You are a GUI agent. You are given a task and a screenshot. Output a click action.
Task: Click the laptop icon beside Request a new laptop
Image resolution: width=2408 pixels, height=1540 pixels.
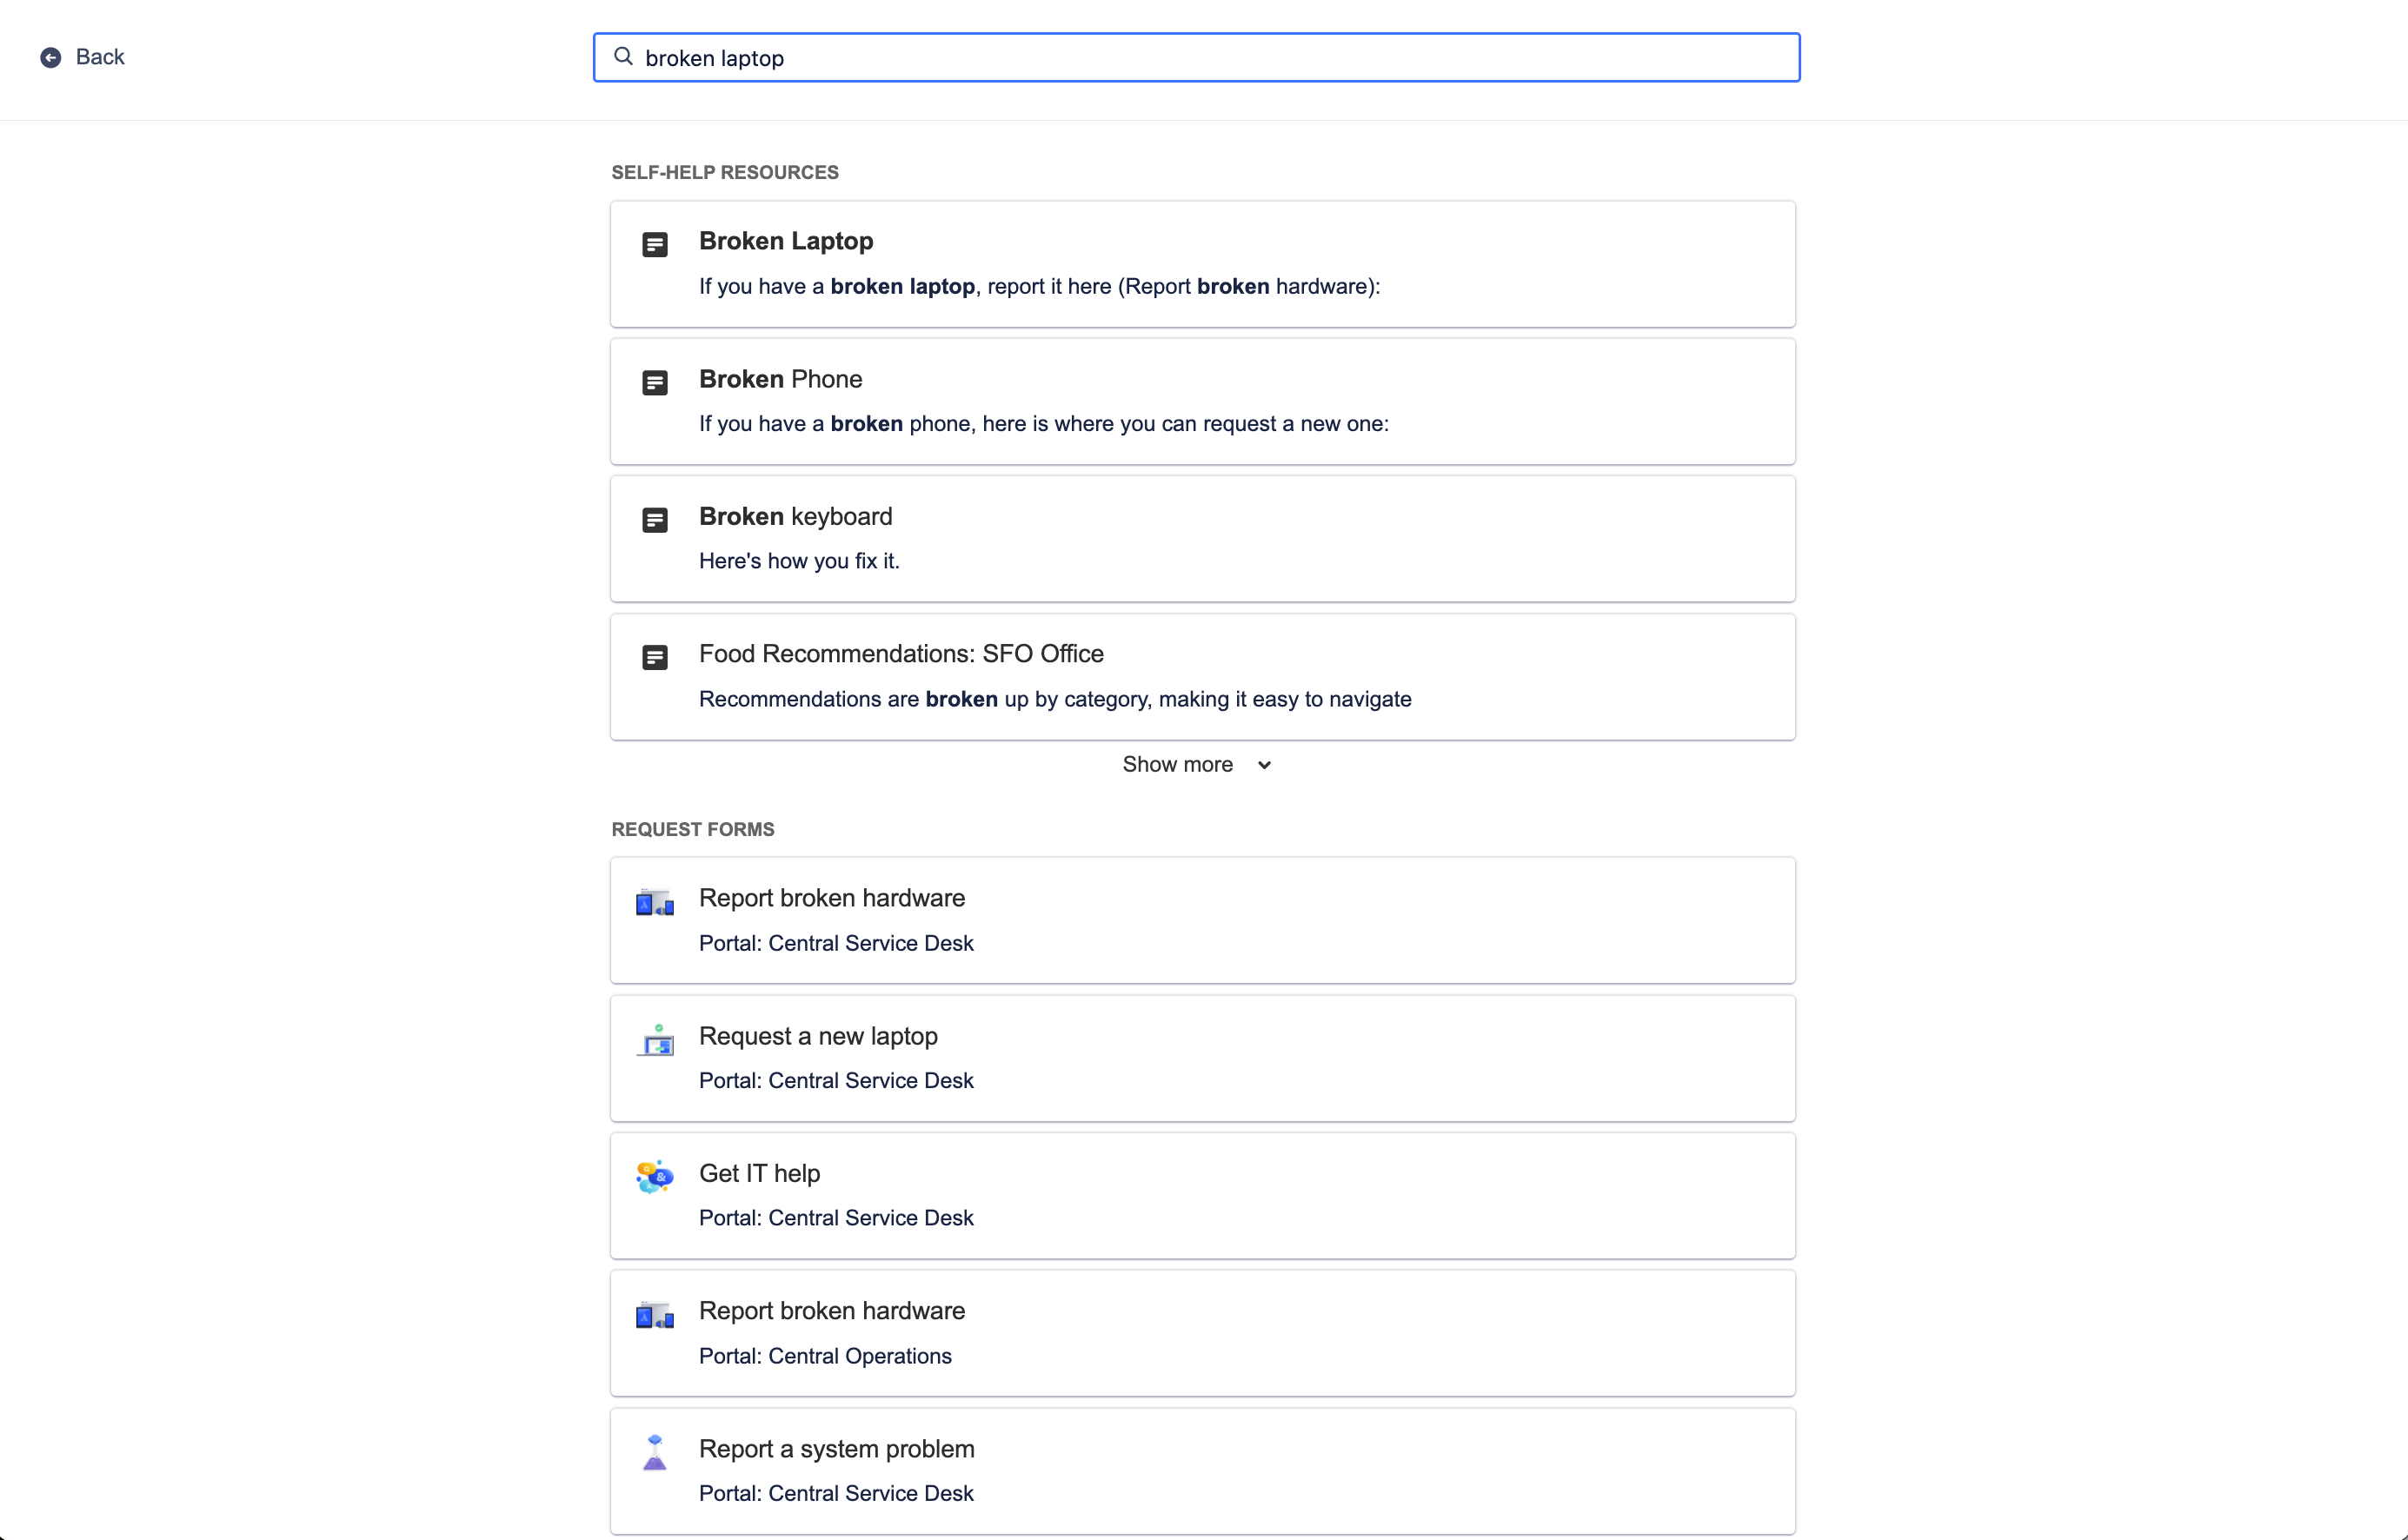pyautogui.click(x=655, y=1040)
